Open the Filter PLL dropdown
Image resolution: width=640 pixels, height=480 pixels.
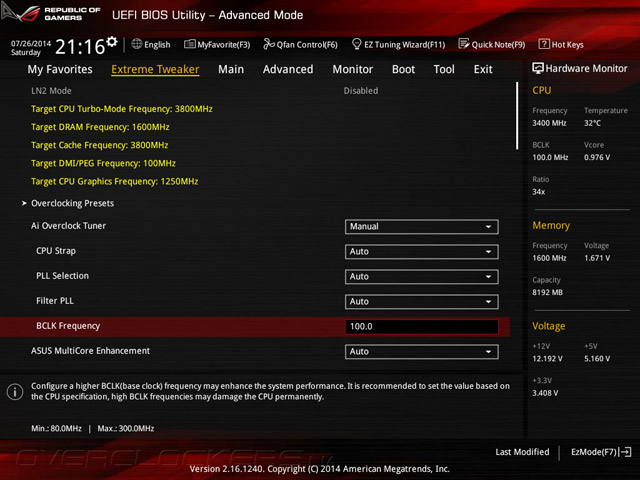click(x=422, y=301)
